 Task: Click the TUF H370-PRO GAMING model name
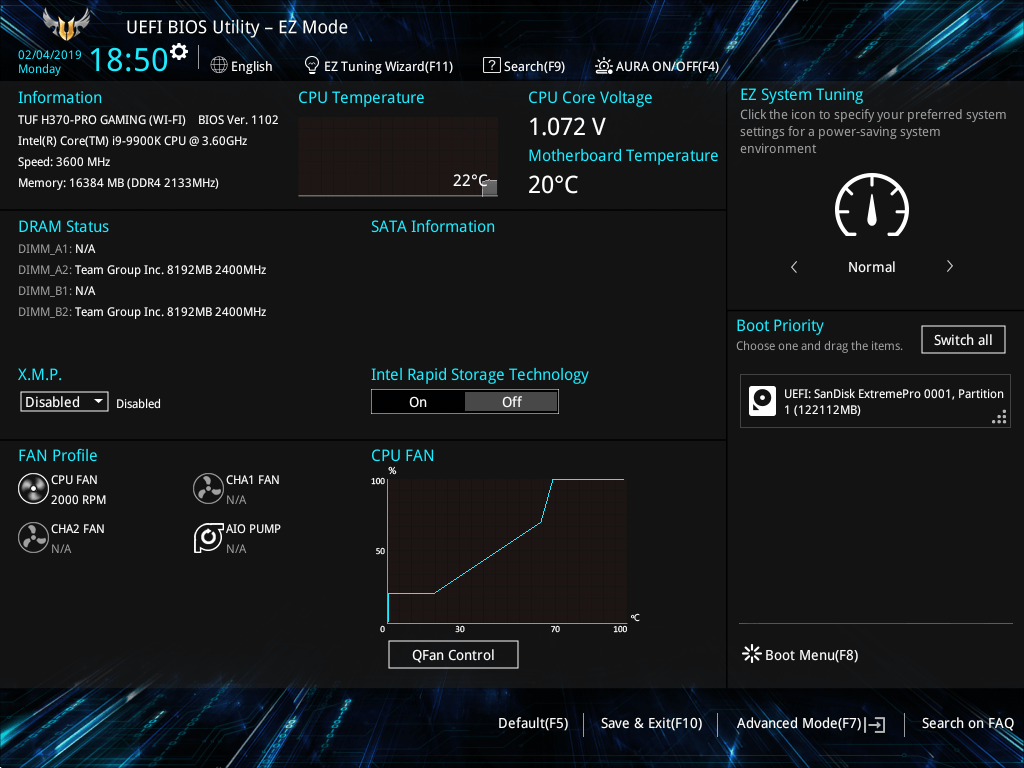(102, 120)
